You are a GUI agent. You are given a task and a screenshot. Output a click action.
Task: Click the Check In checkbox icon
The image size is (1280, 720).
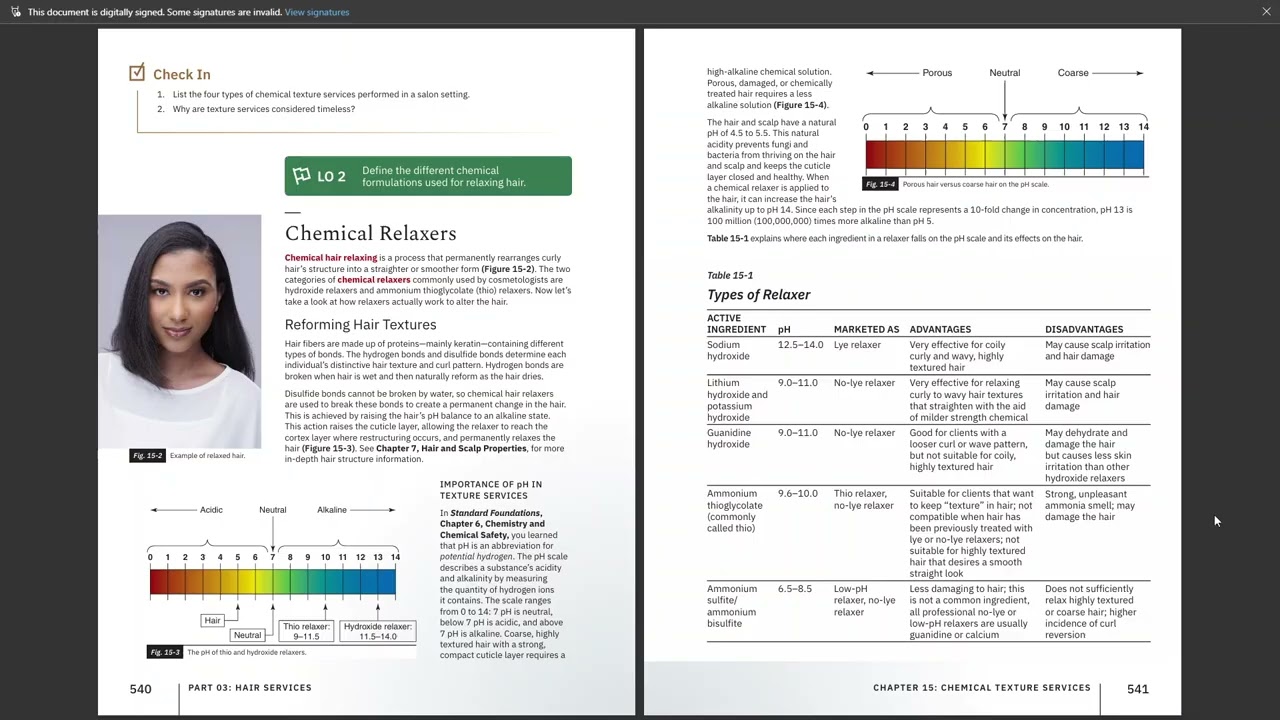tap(137, 73)
